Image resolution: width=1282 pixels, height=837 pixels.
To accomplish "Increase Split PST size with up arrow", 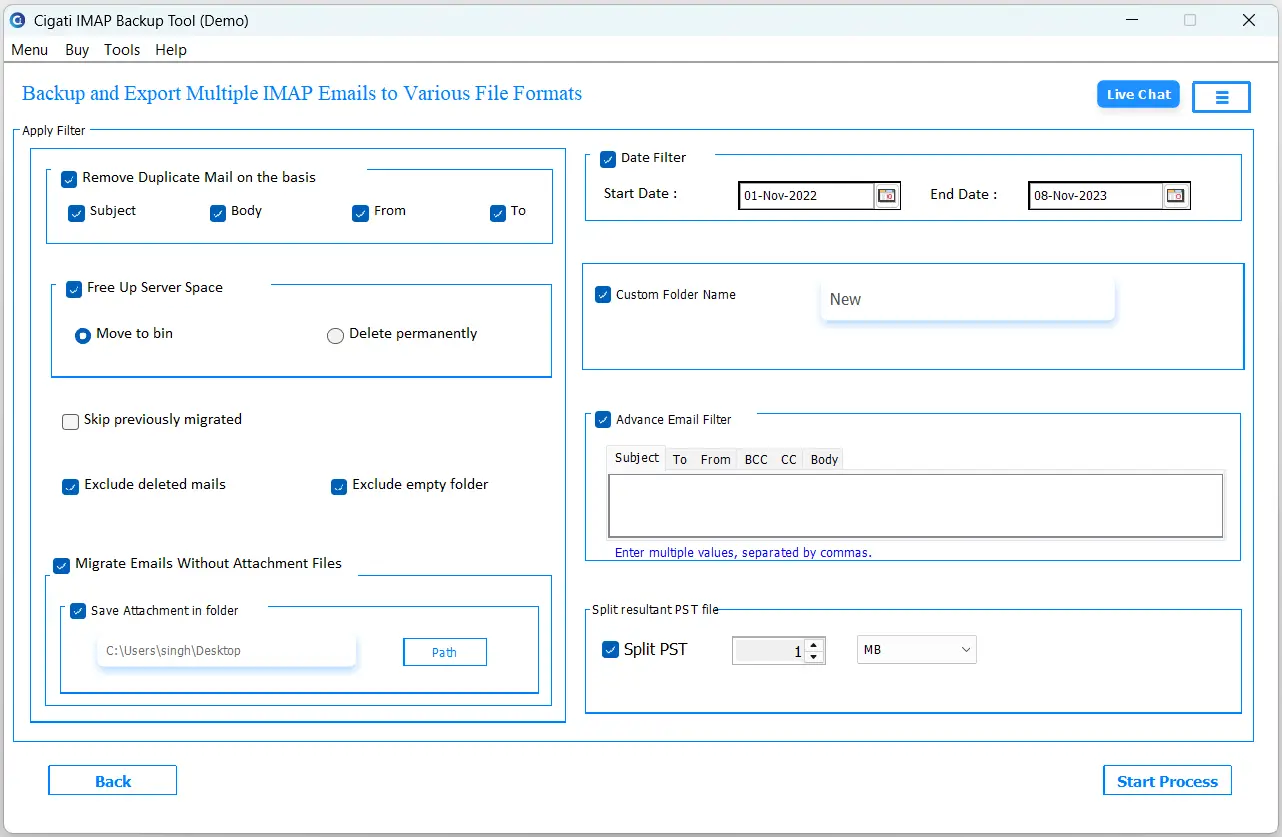I will tap(814, 645).
